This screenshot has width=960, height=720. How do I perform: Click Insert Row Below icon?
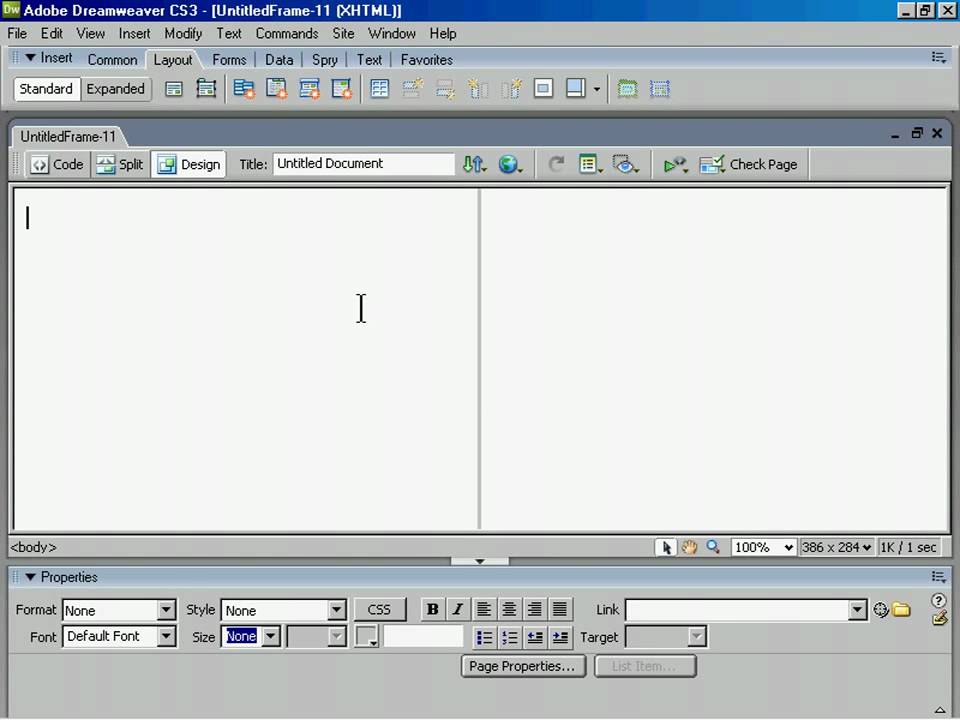(445, 89)
